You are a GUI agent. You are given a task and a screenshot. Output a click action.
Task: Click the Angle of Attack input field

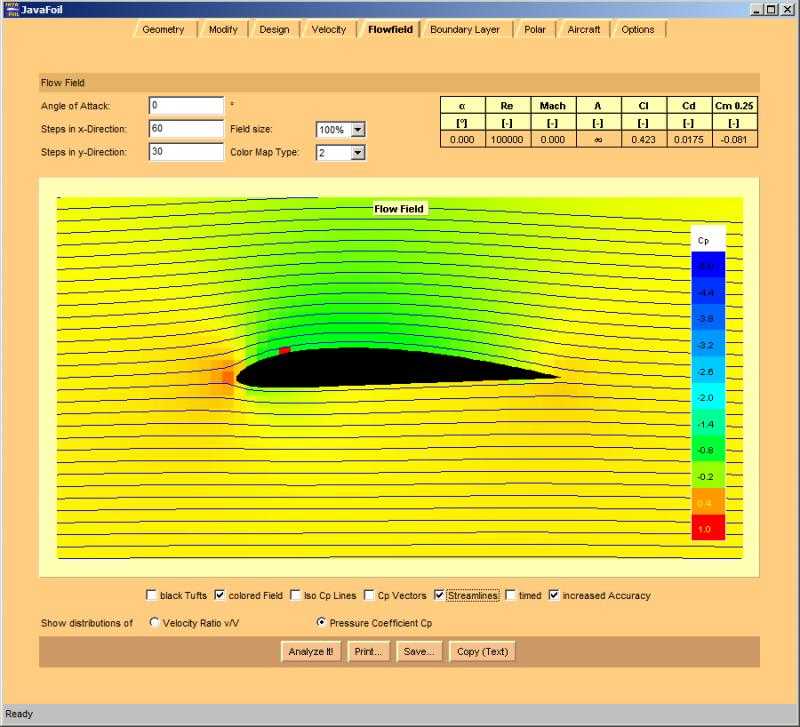pos(186,105)
